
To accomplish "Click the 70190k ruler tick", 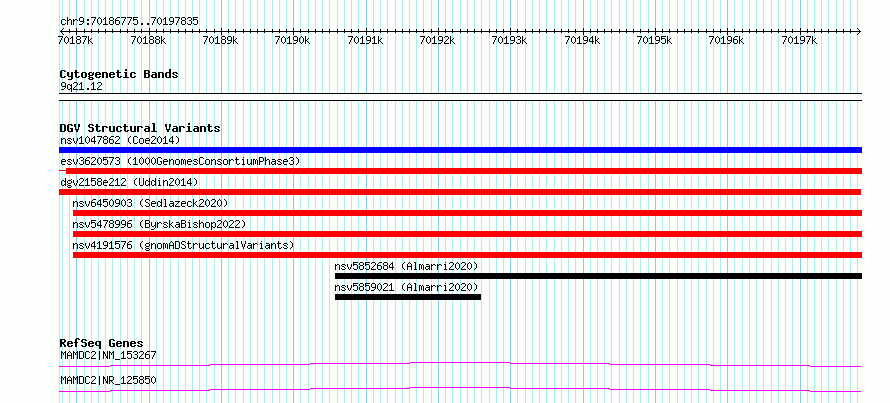I will 292,40.
